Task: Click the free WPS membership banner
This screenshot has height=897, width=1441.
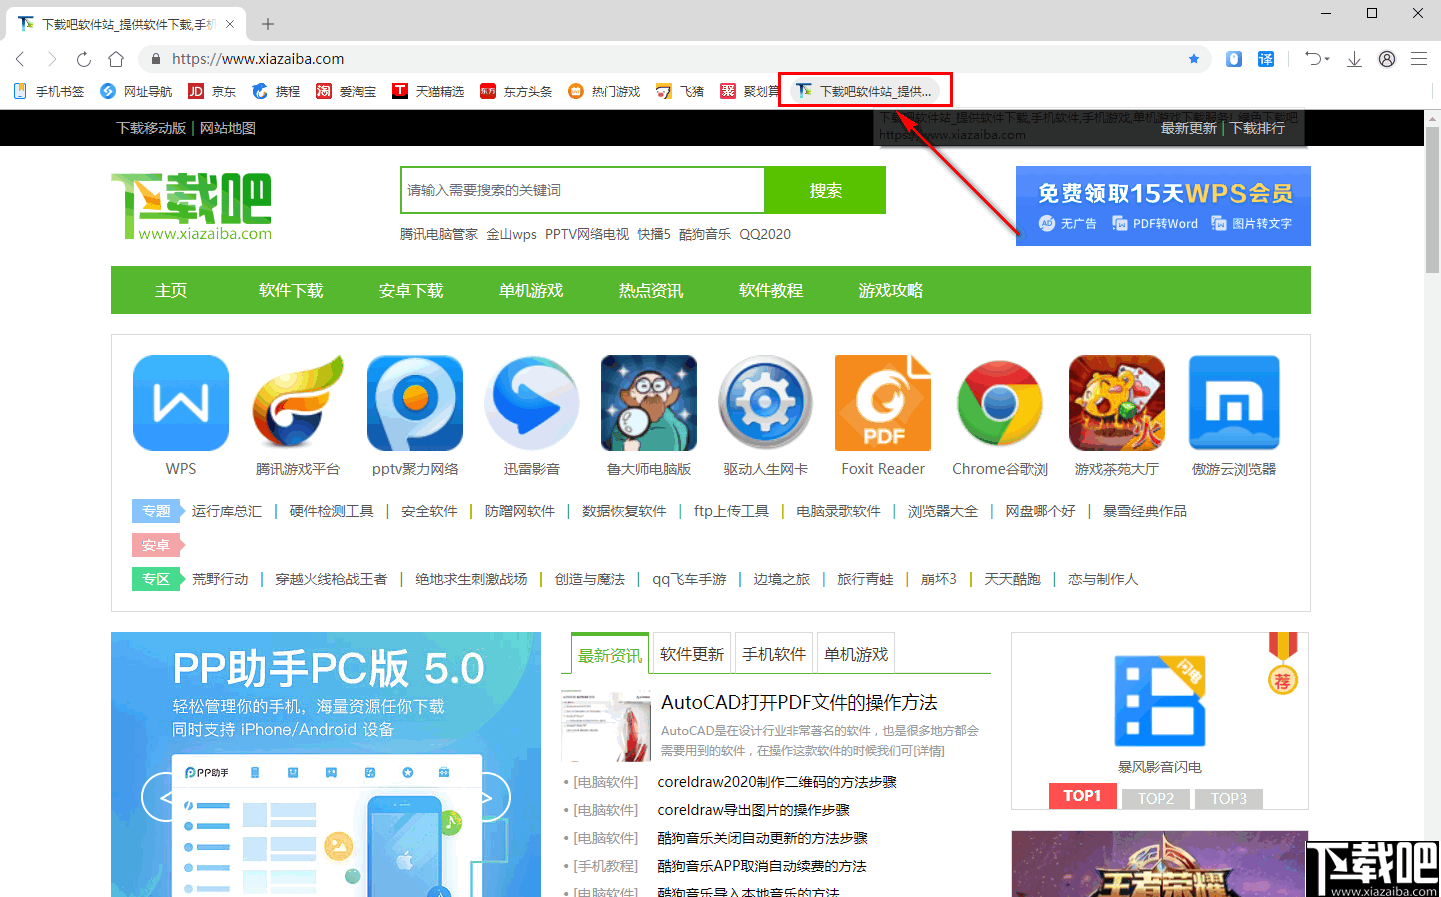Action: (1163, 206)
